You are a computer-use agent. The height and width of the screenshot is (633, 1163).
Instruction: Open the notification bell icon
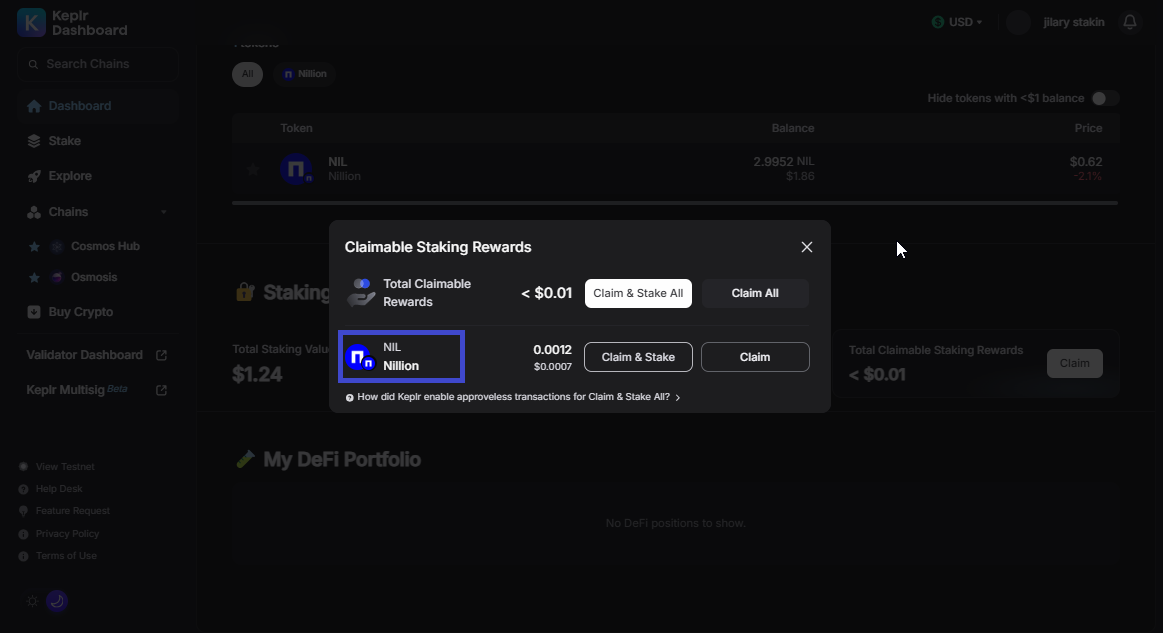(x=1130, y=21)
